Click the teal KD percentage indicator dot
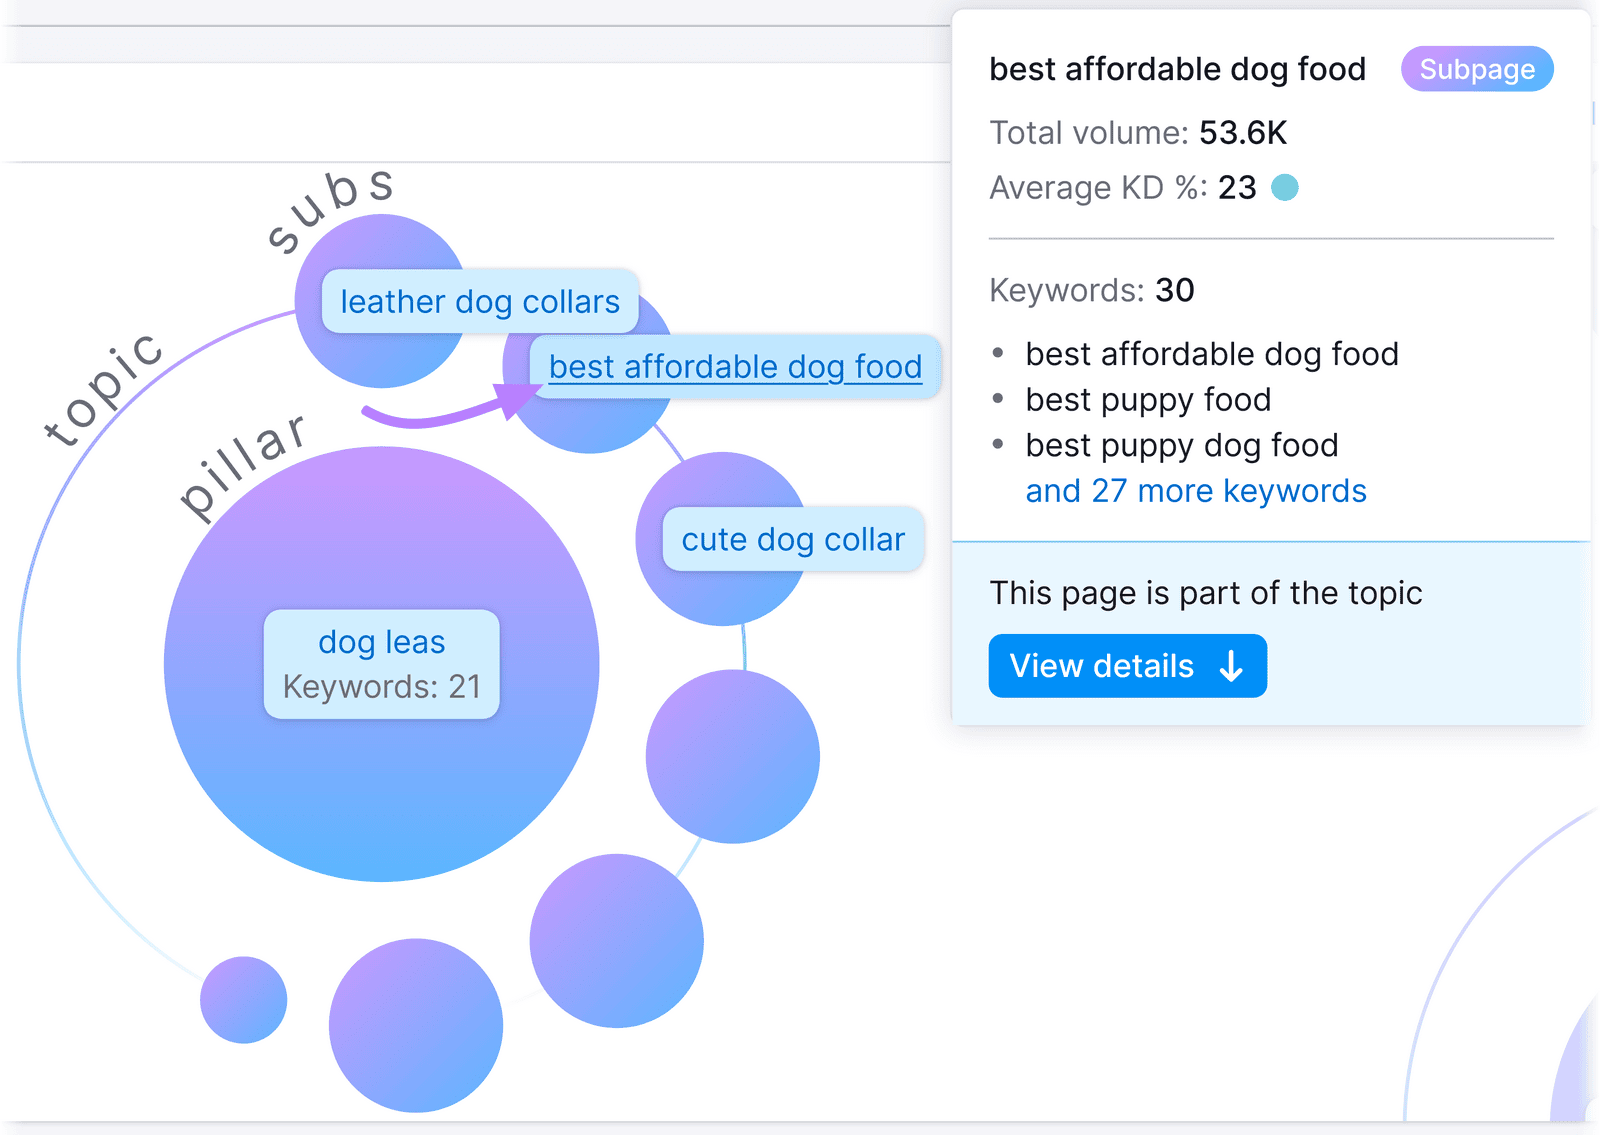This screenshot has width=1600, height=1135. point(1286,187)
